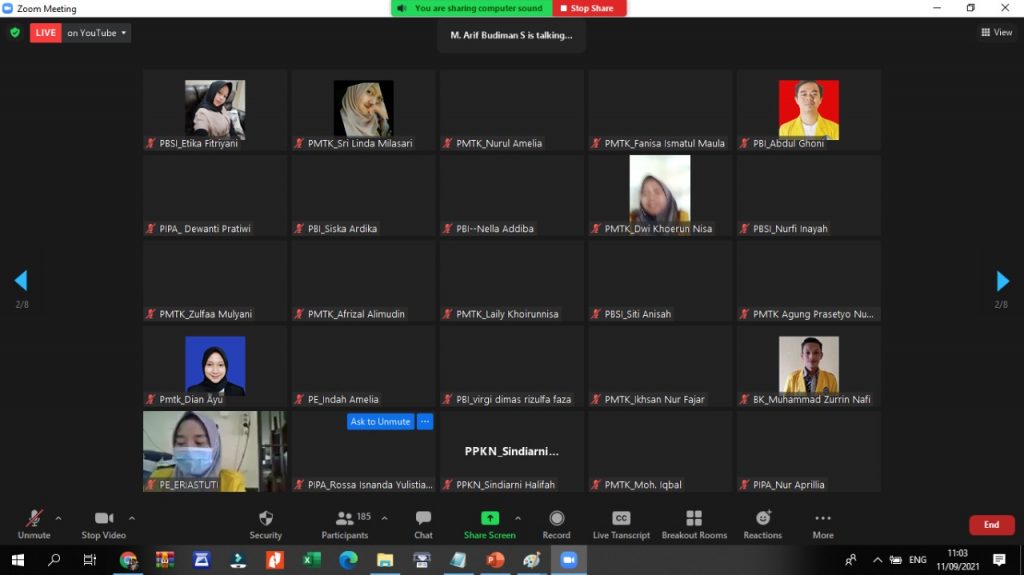Open the More options menu
The image size is (1024, 575).
point(823,519)
